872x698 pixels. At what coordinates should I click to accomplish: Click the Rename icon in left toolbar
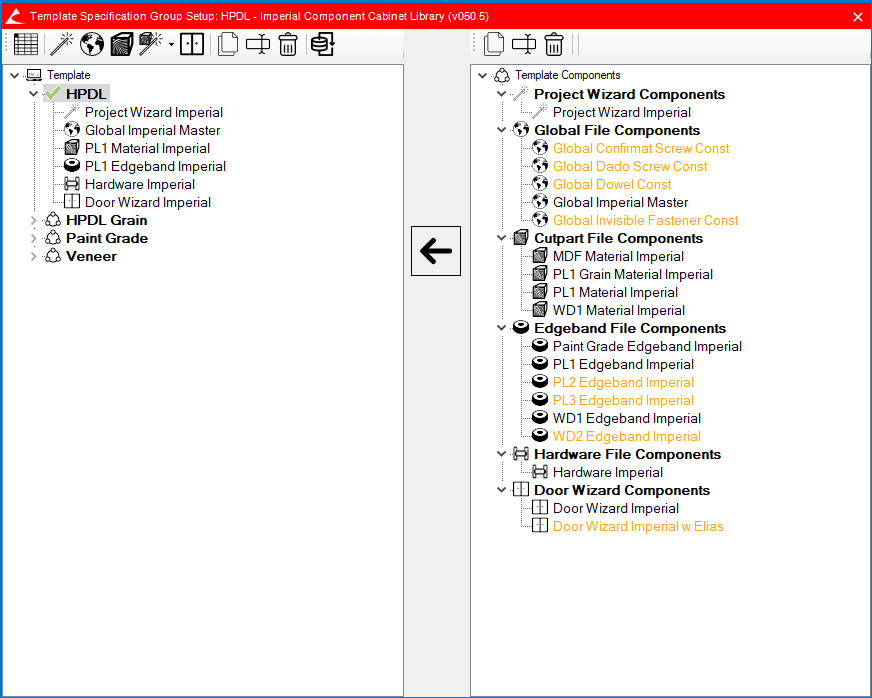tap(257, 44)
